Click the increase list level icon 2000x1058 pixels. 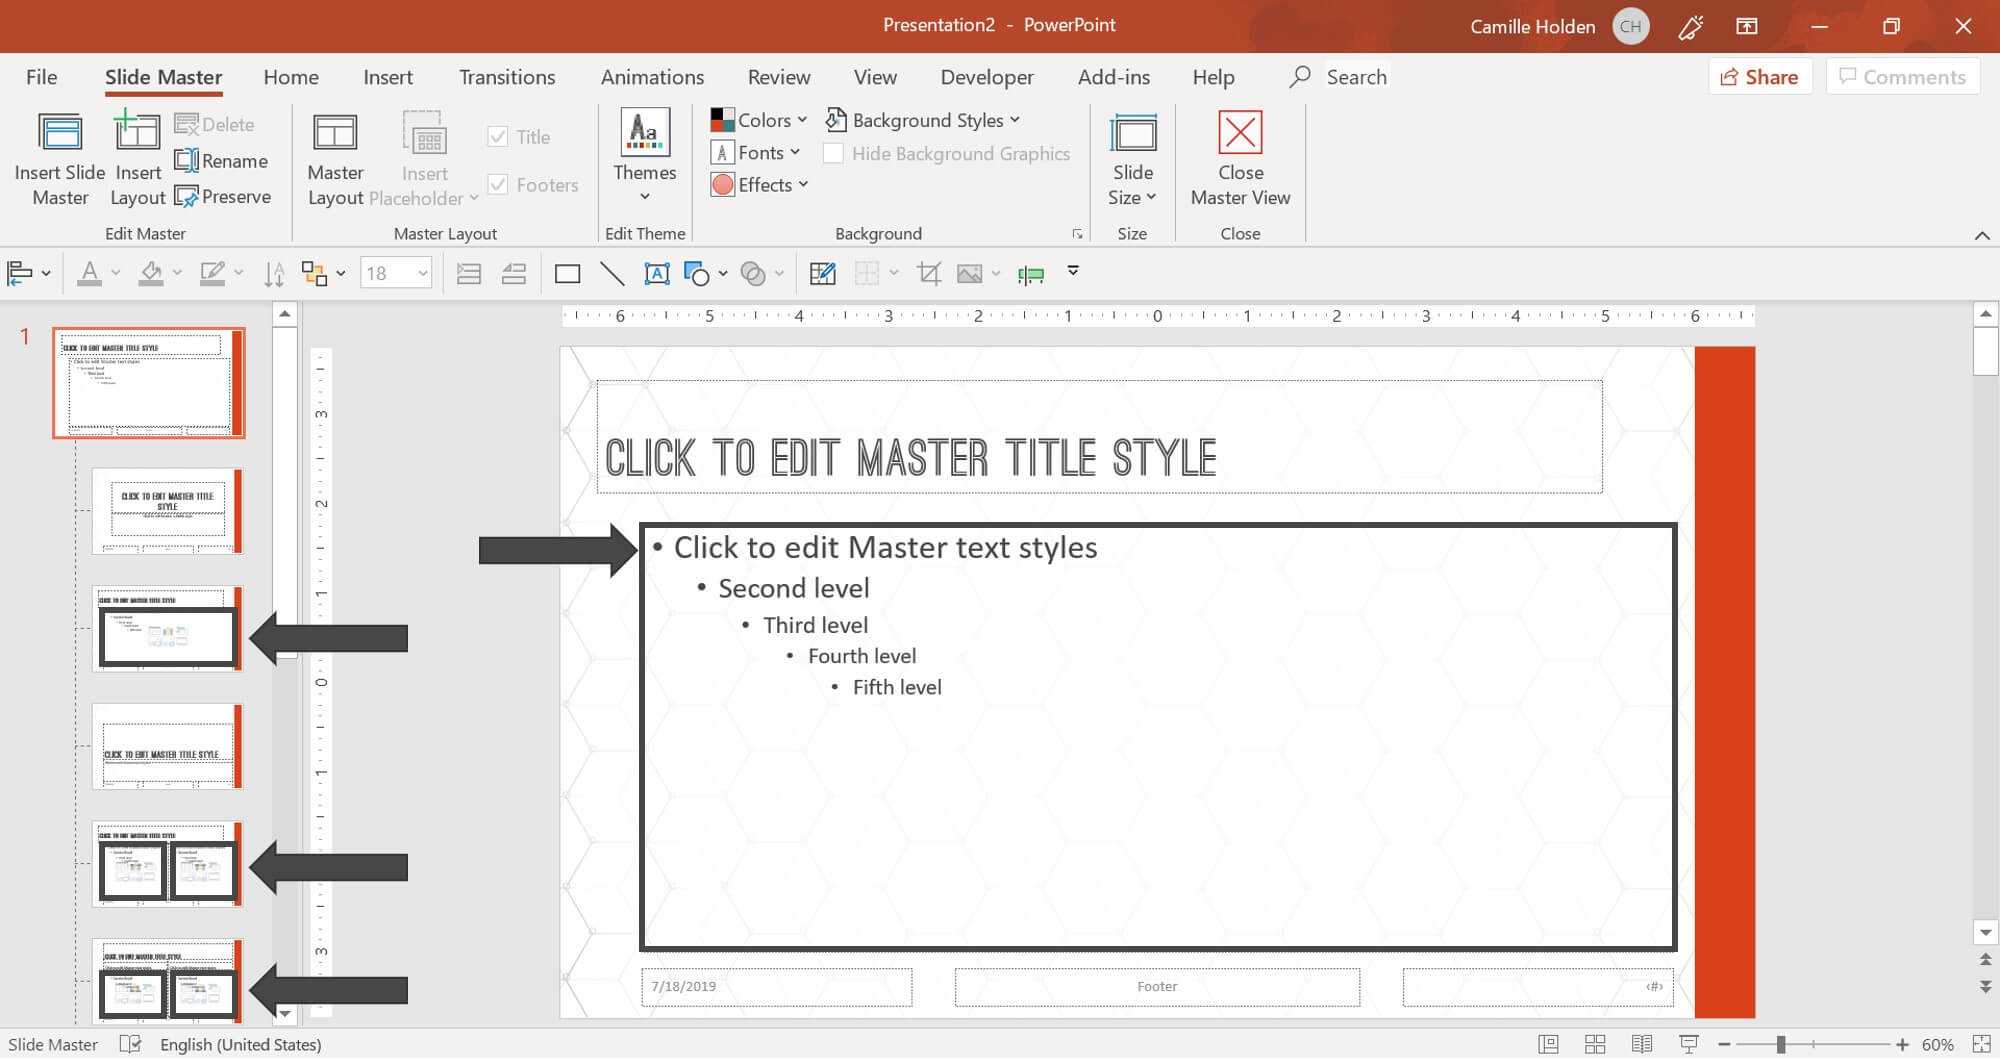pos(468,273)
